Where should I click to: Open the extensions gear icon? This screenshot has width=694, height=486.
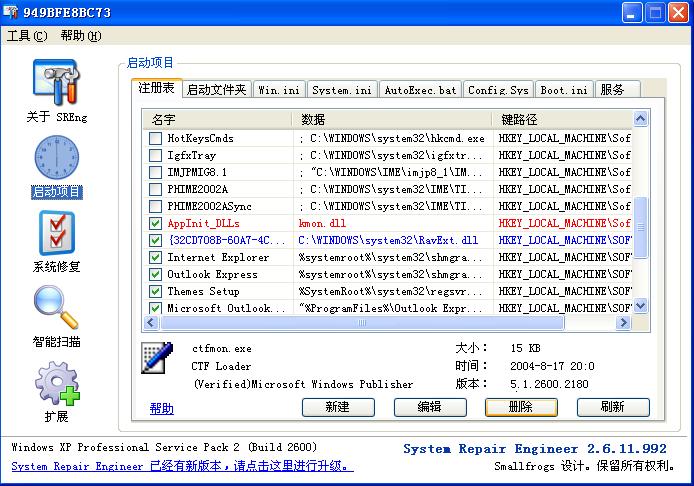click(x=57, y=383)
